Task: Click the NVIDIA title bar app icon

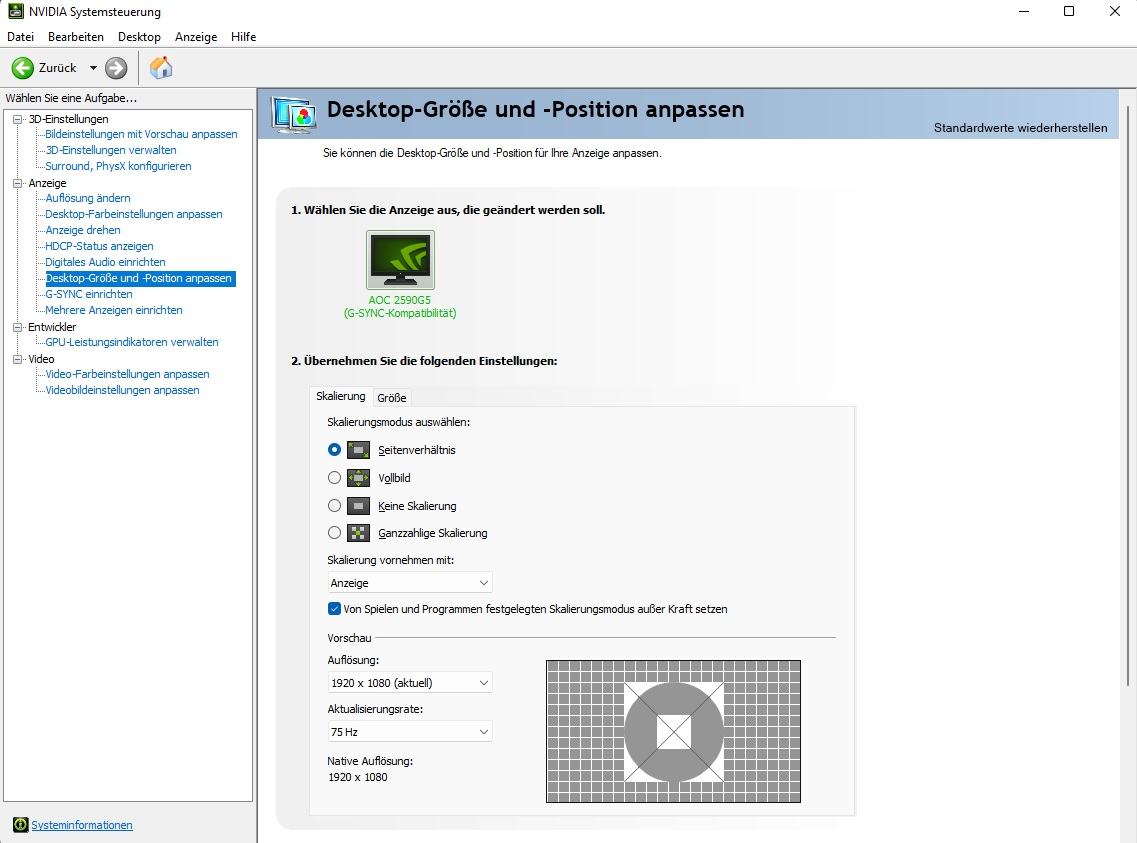Action: [x=15, y=12]
